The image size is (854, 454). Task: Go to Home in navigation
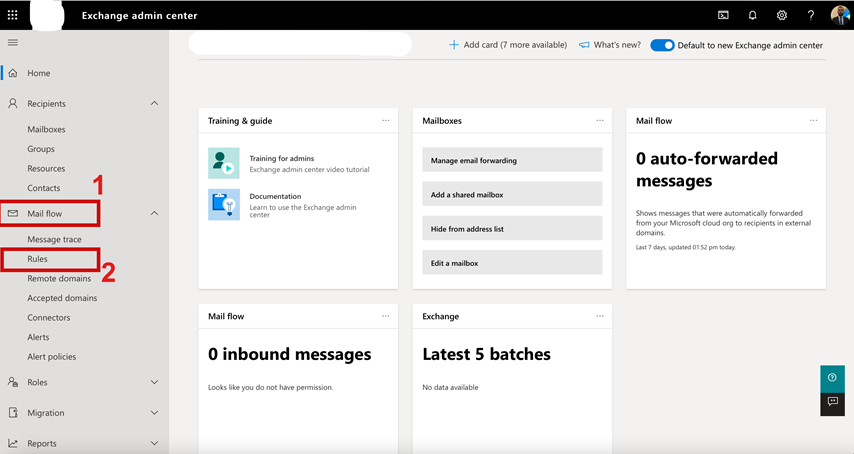[39, 73]
